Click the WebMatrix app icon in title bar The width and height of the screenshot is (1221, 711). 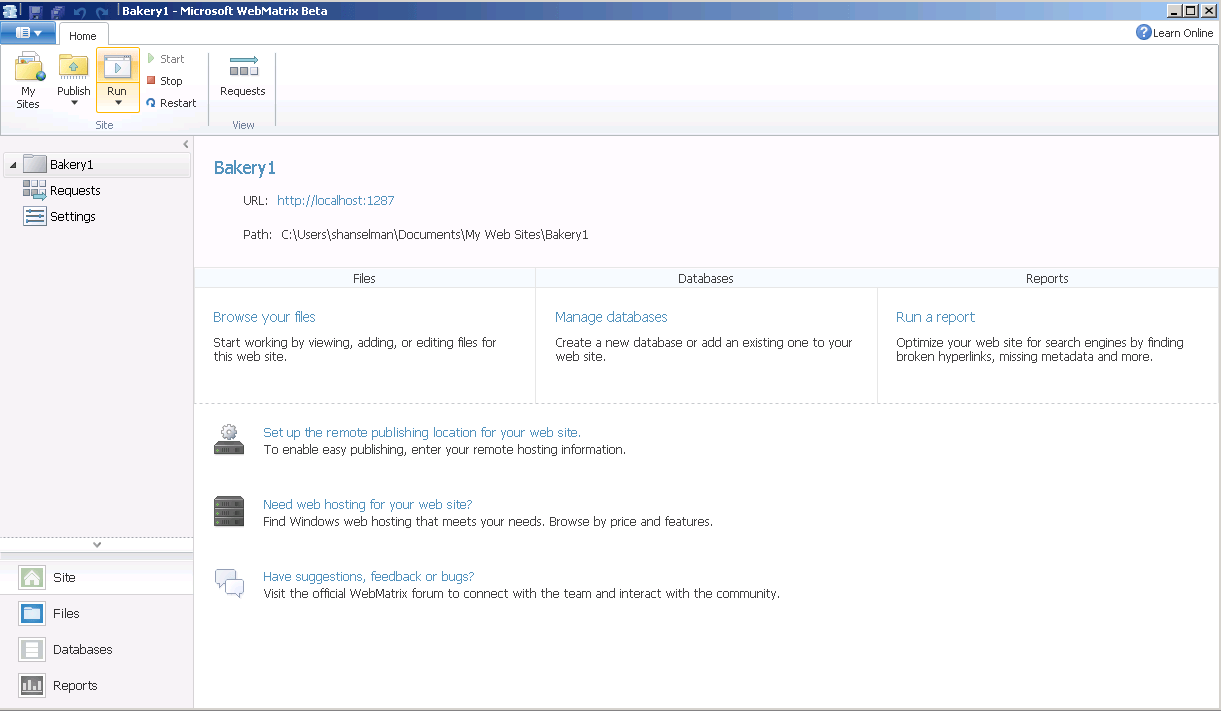pyautogui.click(x=11, y=11)
